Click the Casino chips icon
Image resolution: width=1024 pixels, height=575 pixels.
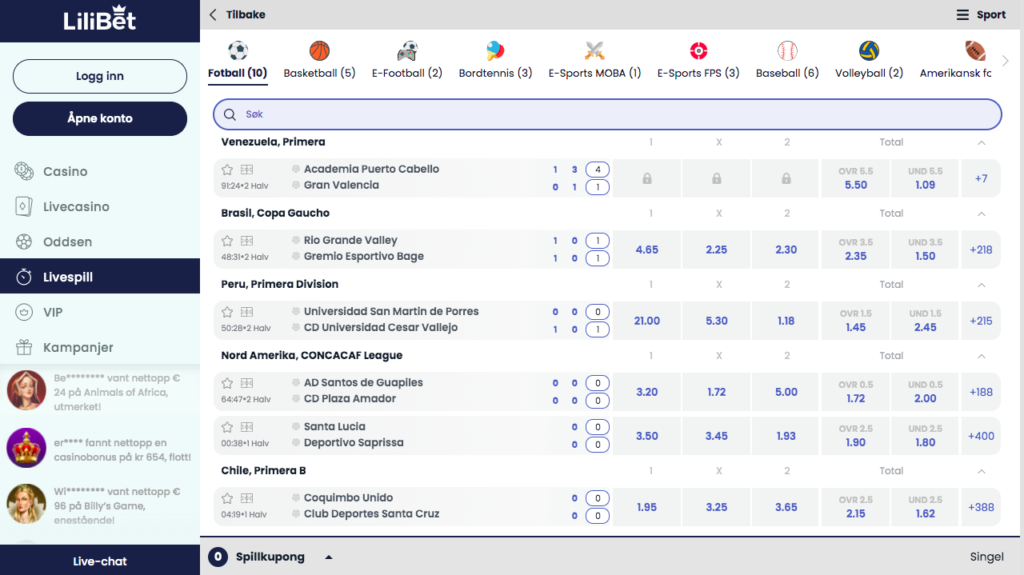pos(24,171)
